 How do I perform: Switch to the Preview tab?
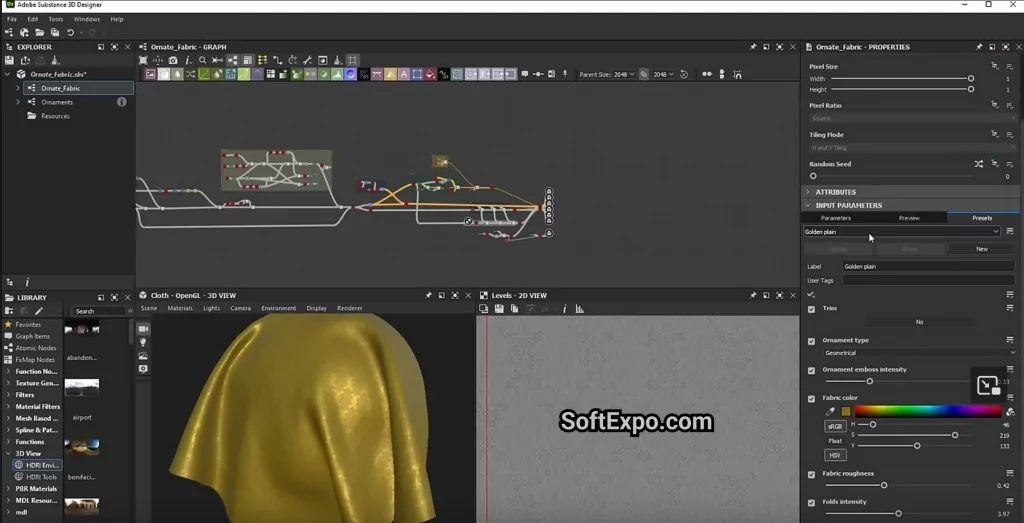pyautogui.click(x=909, y=218)
